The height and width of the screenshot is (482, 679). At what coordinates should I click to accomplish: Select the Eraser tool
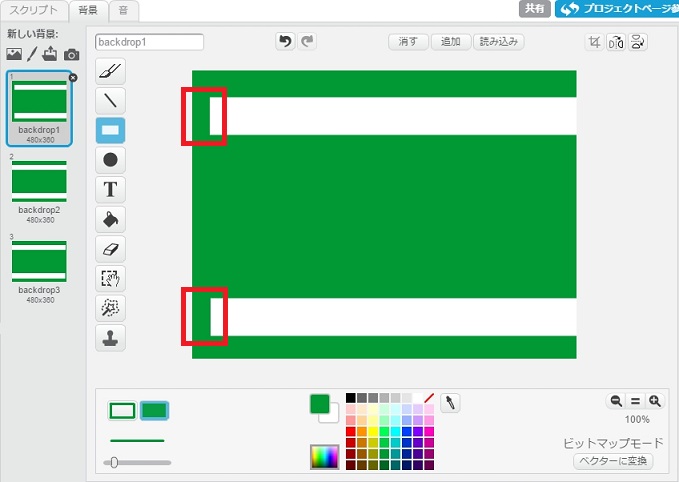point(110,249)
